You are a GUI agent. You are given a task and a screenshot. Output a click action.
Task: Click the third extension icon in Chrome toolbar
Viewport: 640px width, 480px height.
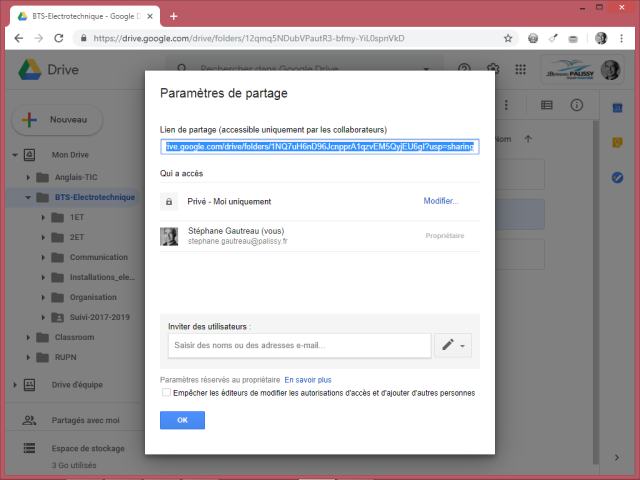point(573,39)
